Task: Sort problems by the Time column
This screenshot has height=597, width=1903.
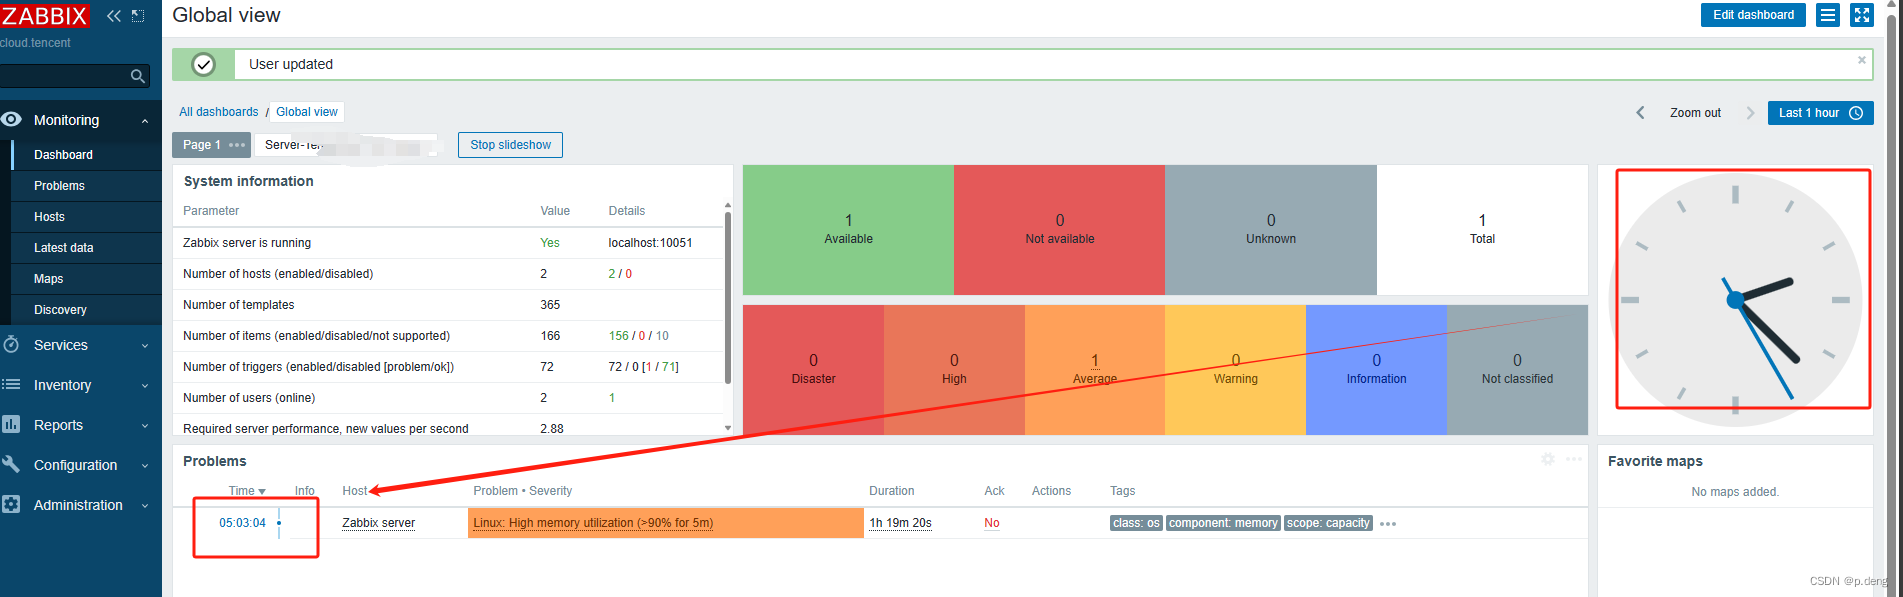Action: pyautogui.click(x=247, y=491)
